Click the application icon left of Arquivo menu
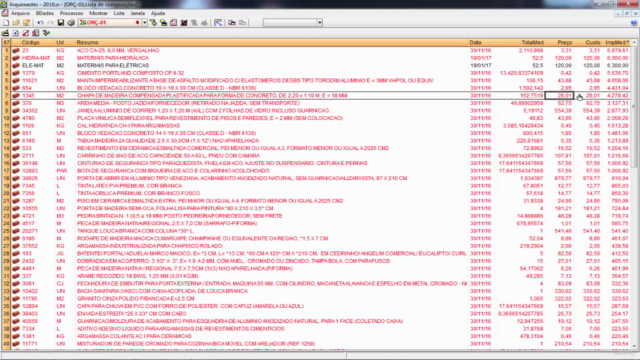The image size is (640, 360). (x=4, y=13)
